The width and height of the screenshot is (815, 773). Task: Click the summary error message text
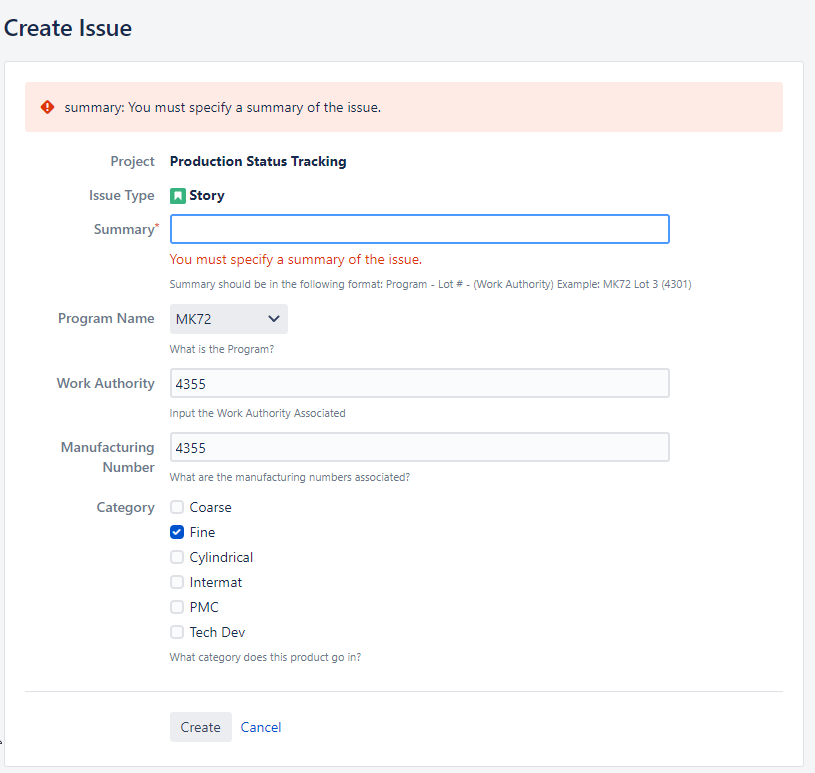[x=289, y=259]
